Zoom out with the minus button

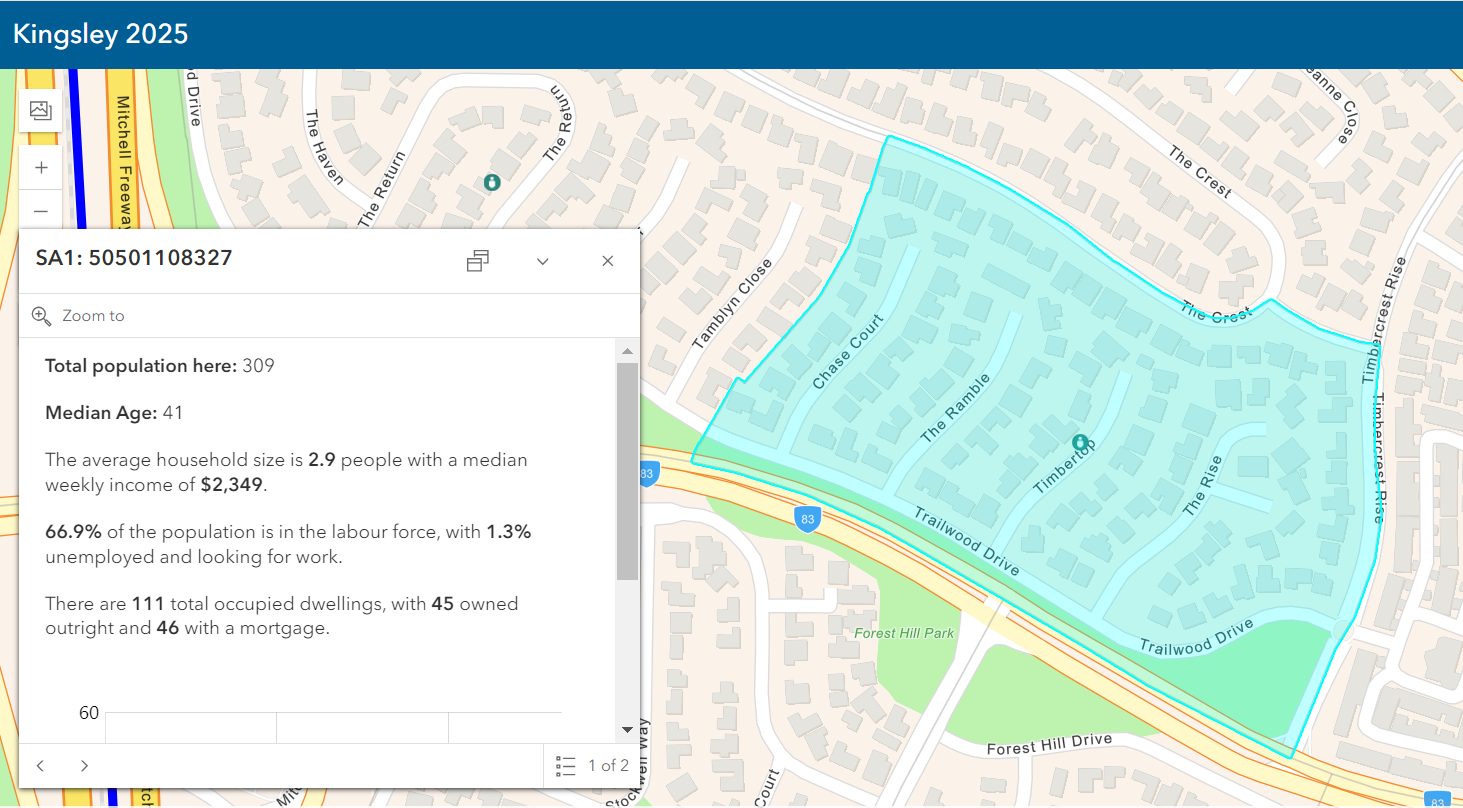tap(41, 210)
